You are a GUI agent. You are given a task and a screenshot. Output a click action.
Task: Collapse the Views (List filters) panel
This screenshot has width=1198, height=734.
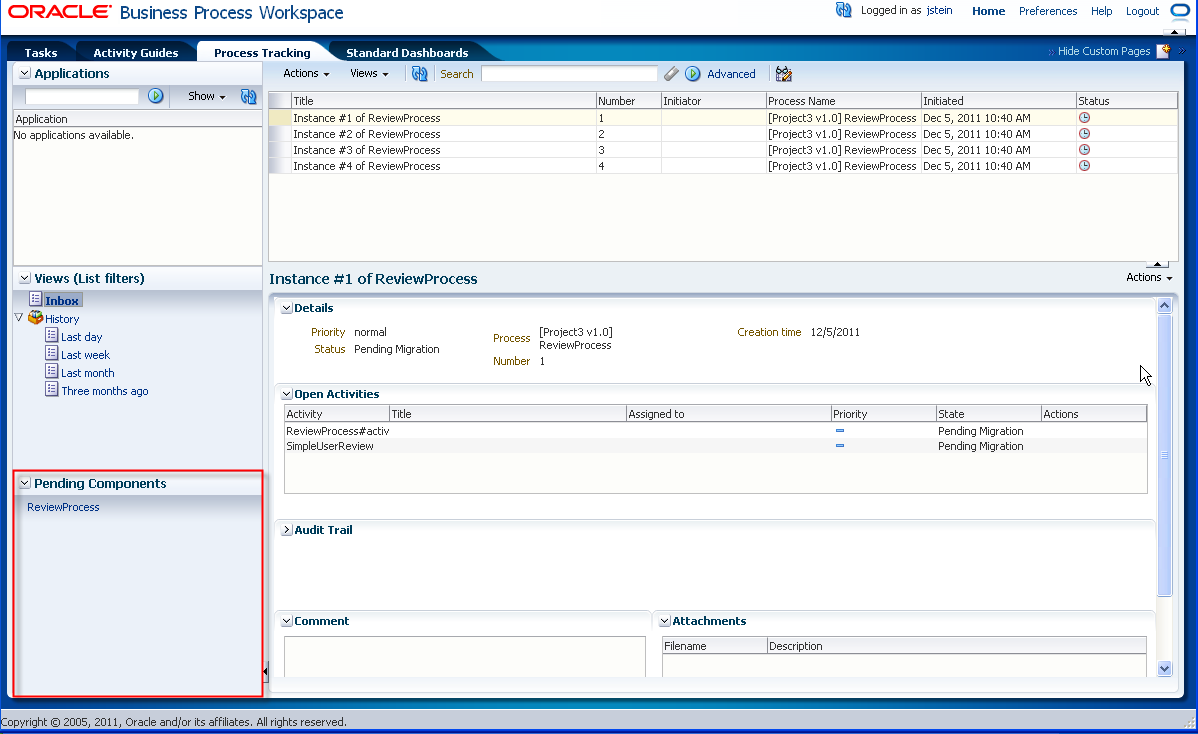pos(24,278)
